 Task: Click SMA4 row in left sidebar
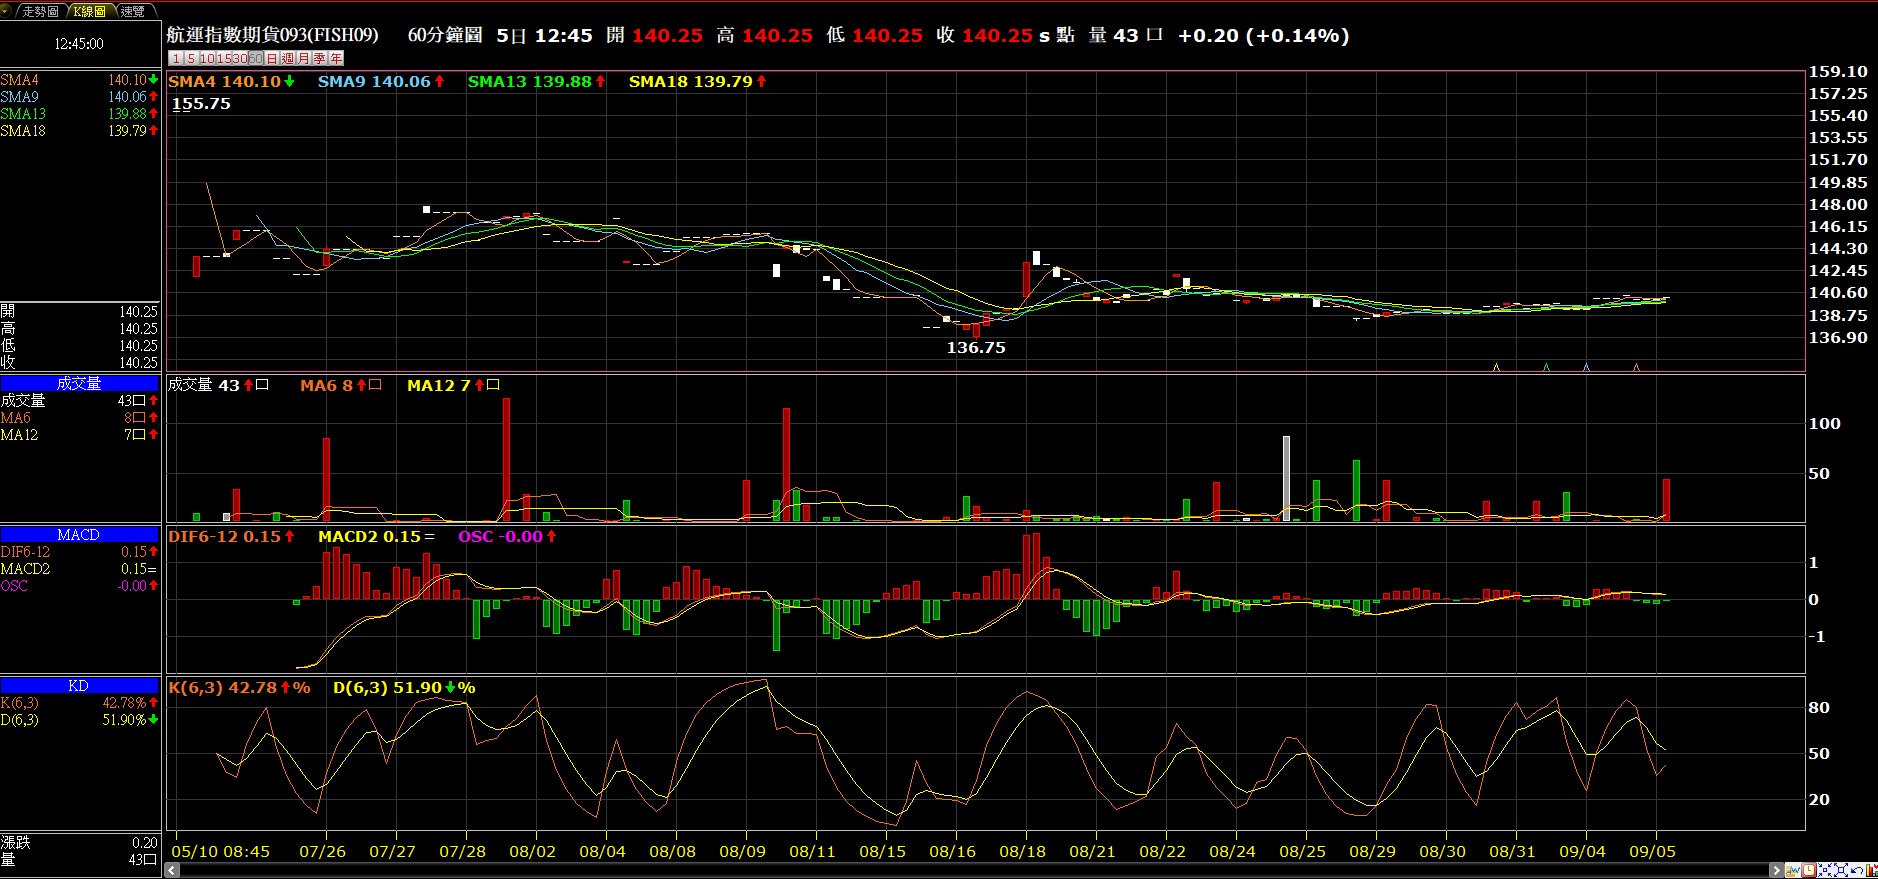[x=79, y=80]
